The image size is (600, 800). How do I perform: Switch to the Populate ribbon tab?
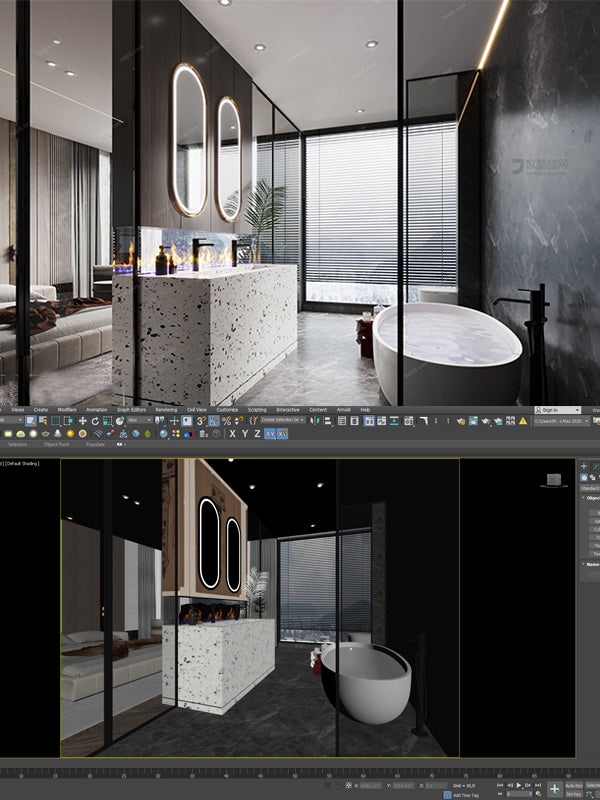95,444
